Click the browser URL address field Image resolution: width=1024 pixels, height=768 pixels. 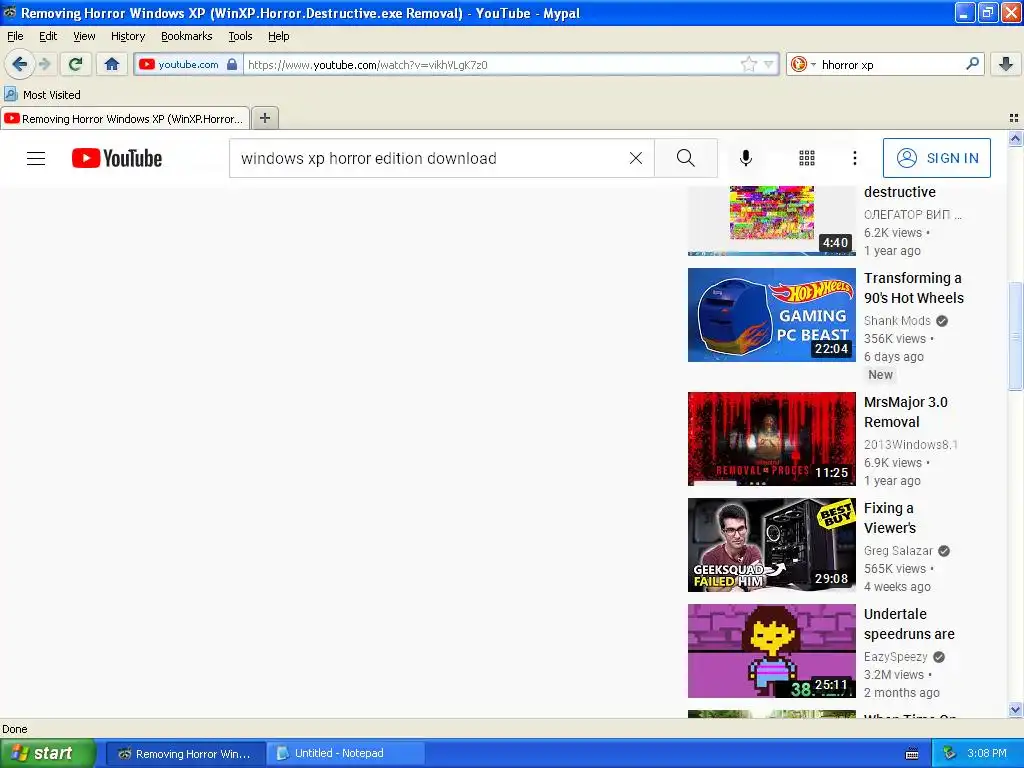point(493,64)
